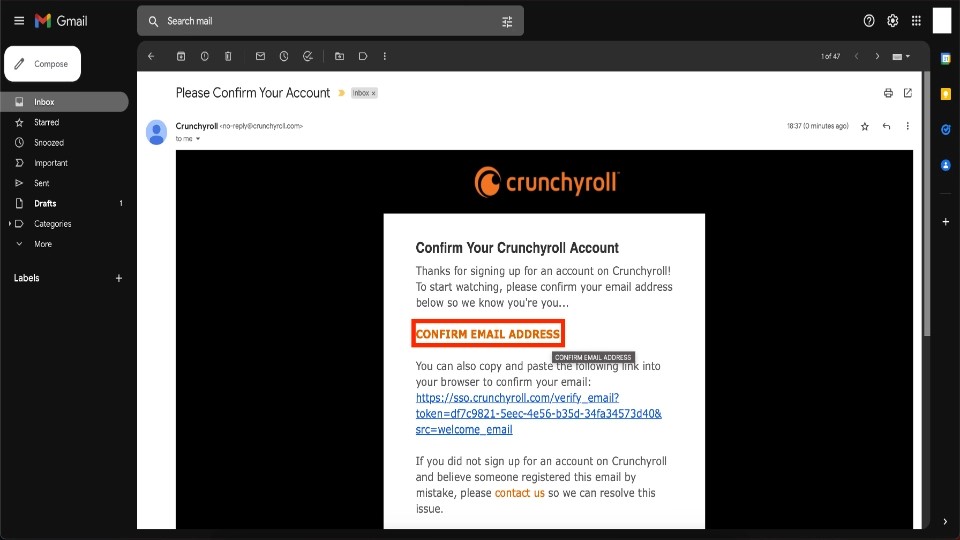The height and width of the screenshot is (540, 960).
Task: Get add-ons with the side panel plus
Action: coord(945,222)
